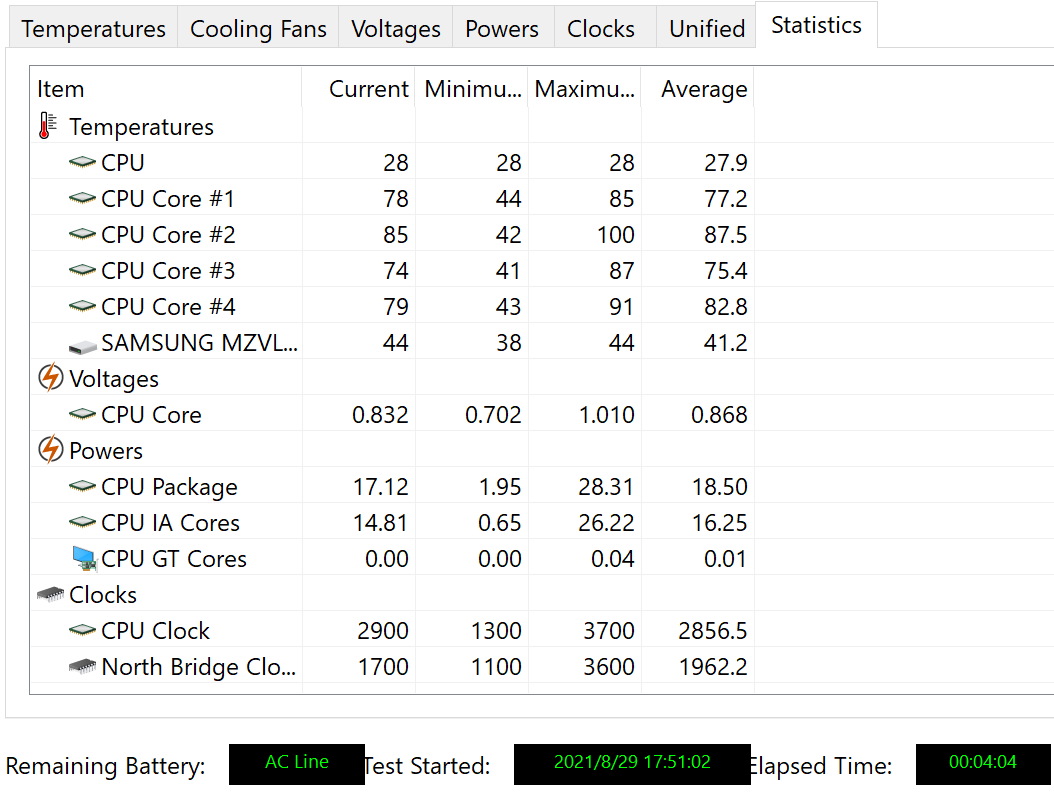Click the chip icon for CPU Core #3
This screenshot has width=1054, height=805.
(x=82, y=270)
